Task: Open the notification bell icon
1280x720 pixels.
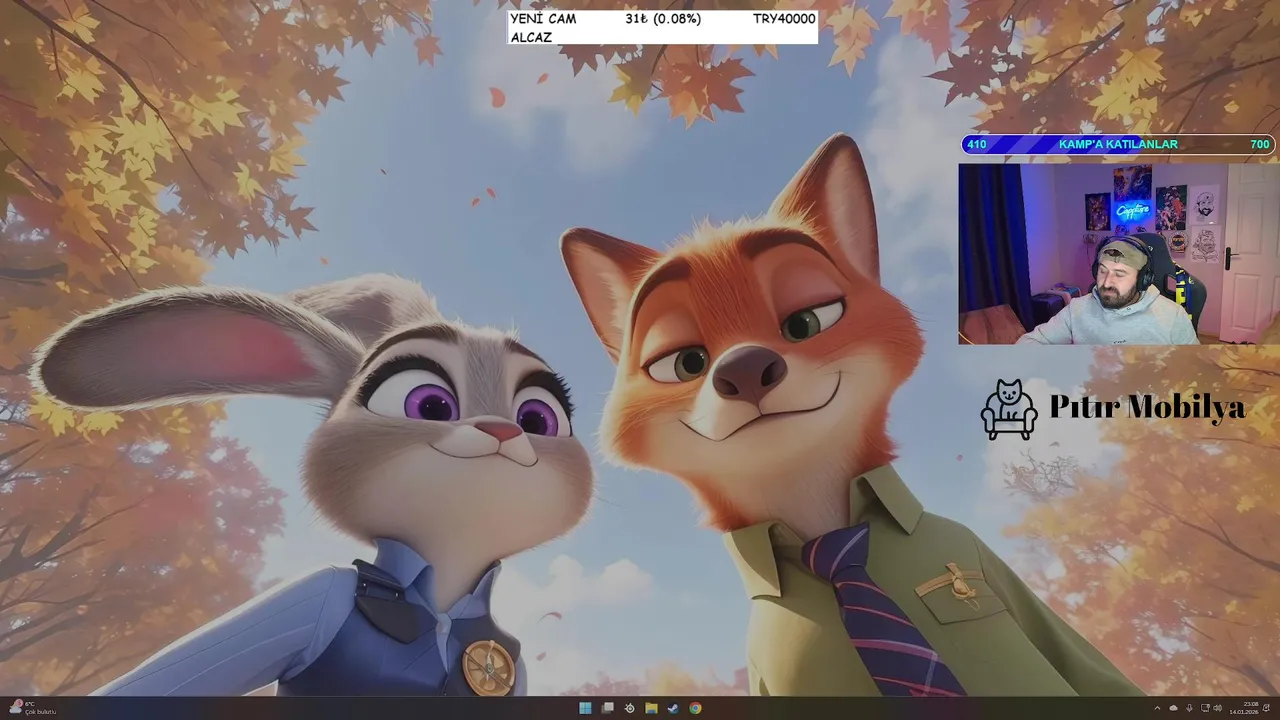Action: point(1267,708)
